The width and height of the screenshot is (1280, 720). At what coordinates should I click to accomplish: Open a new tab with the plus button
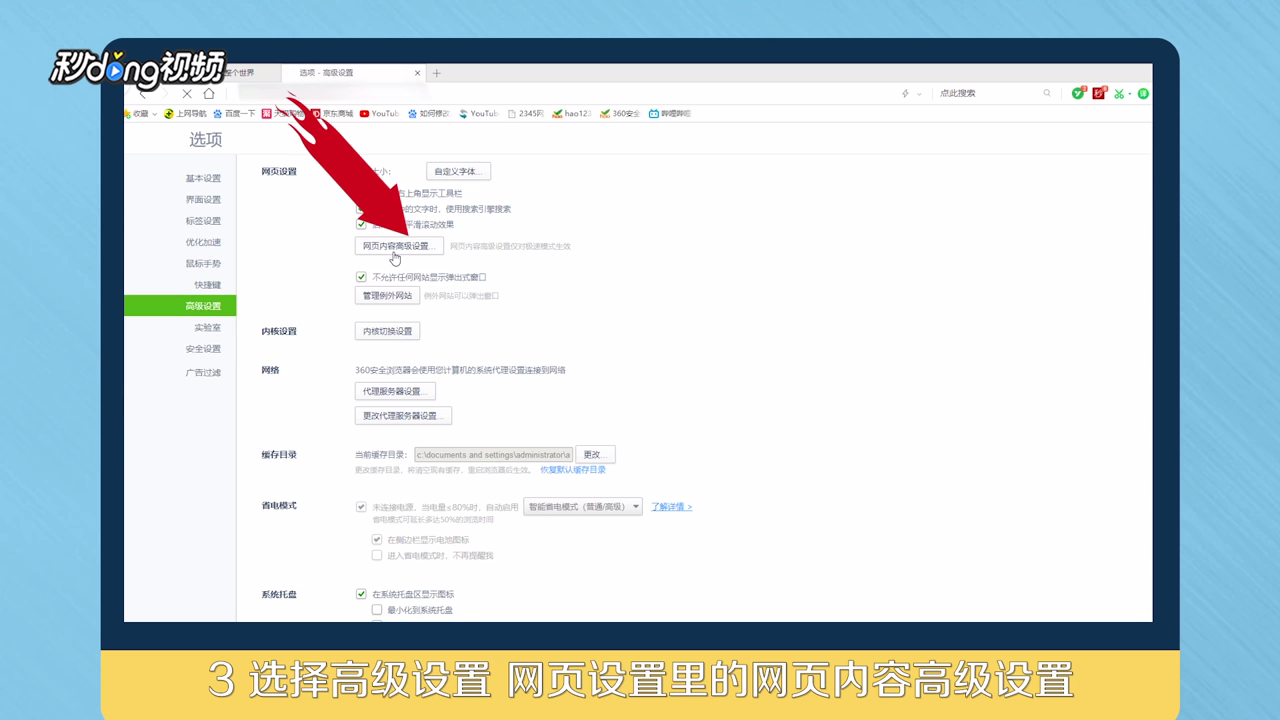pos(437,73)
